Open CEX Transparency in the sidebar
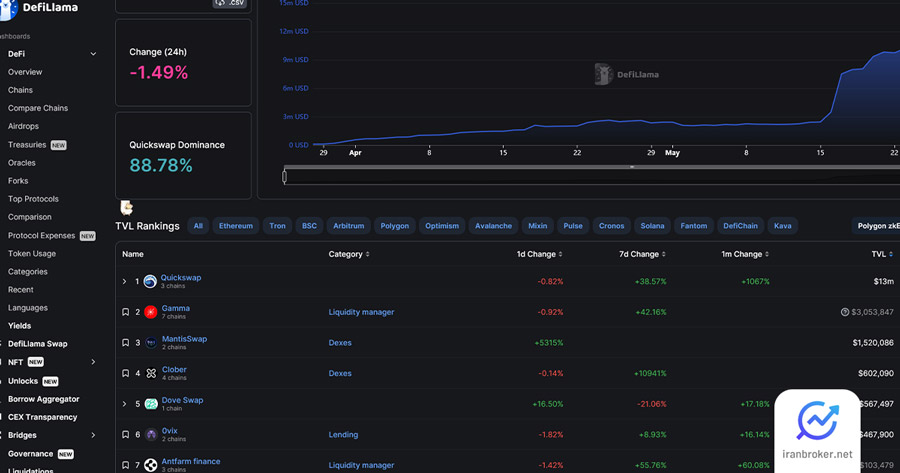Image resolution: width=900 pixels, height=473 pixels. point(42,417)
